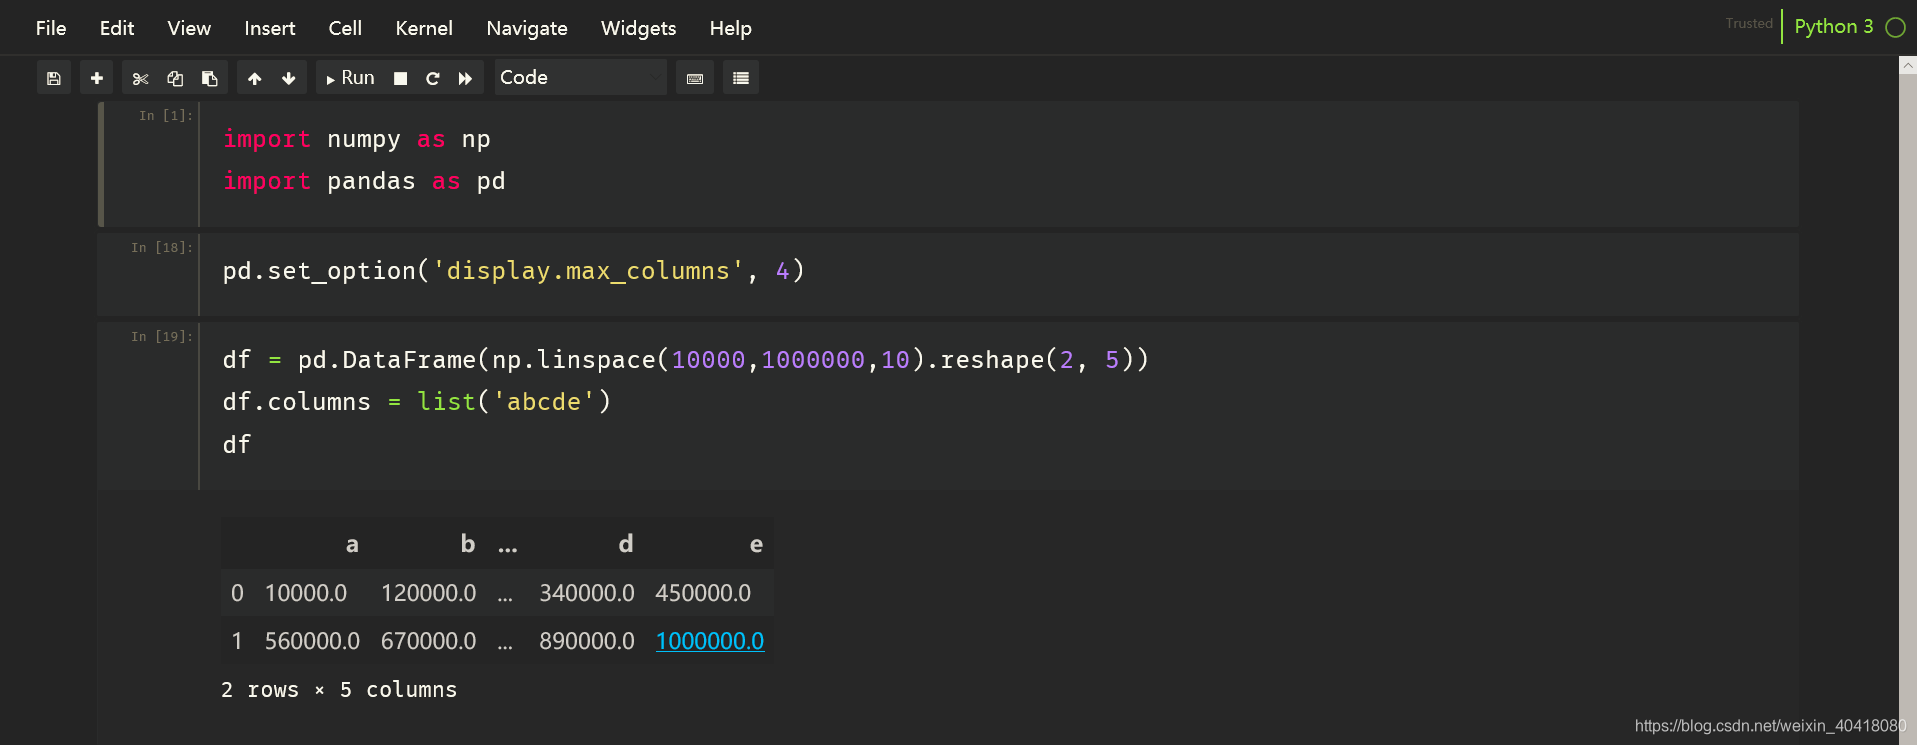Move the selected cell up

(x=255, y=78)
